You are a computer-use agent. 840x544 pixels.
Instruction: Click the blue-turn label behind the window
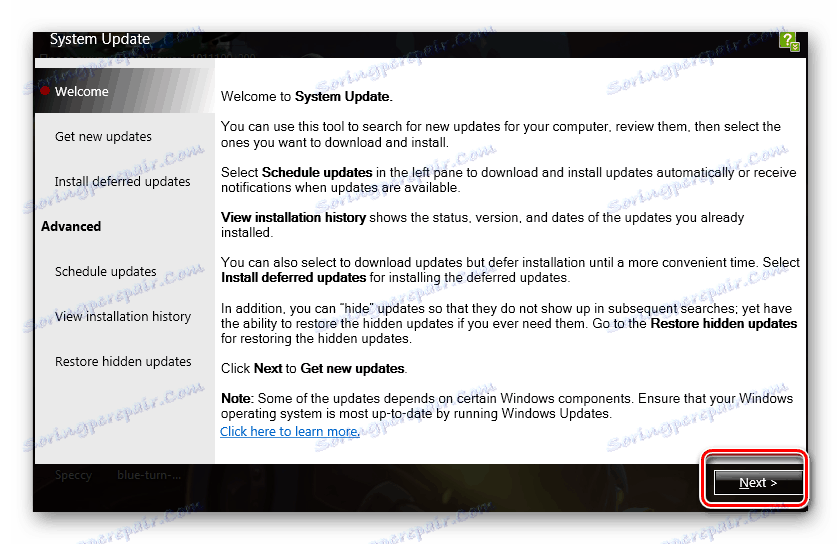tap(149, 475)
